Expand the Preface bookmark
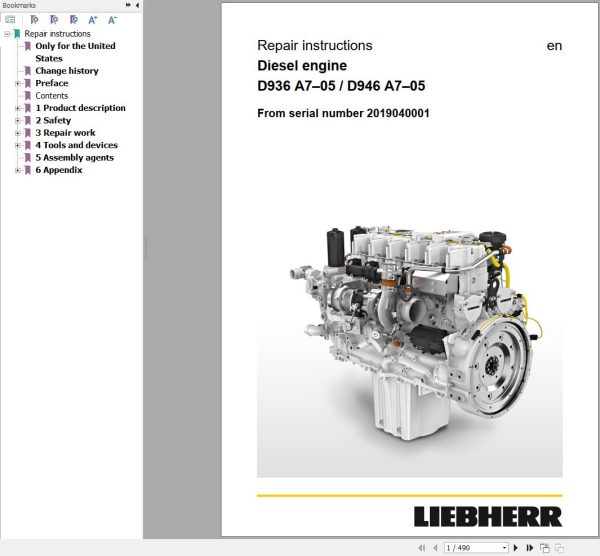Viewport: 600px width, 556px height. click(x=18, y=83)
